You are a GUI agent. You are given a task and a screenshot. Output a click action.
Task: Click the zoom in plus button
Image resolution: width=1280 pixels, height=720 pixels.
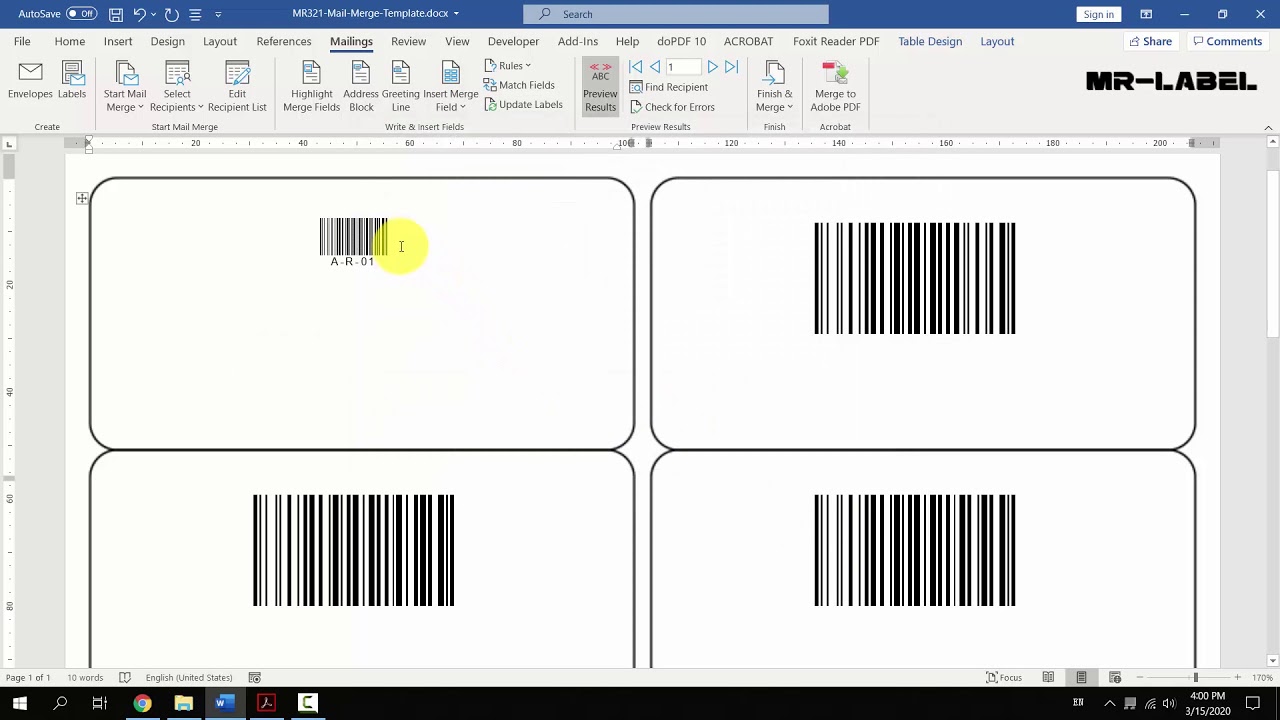click(x=1237, y=678)
